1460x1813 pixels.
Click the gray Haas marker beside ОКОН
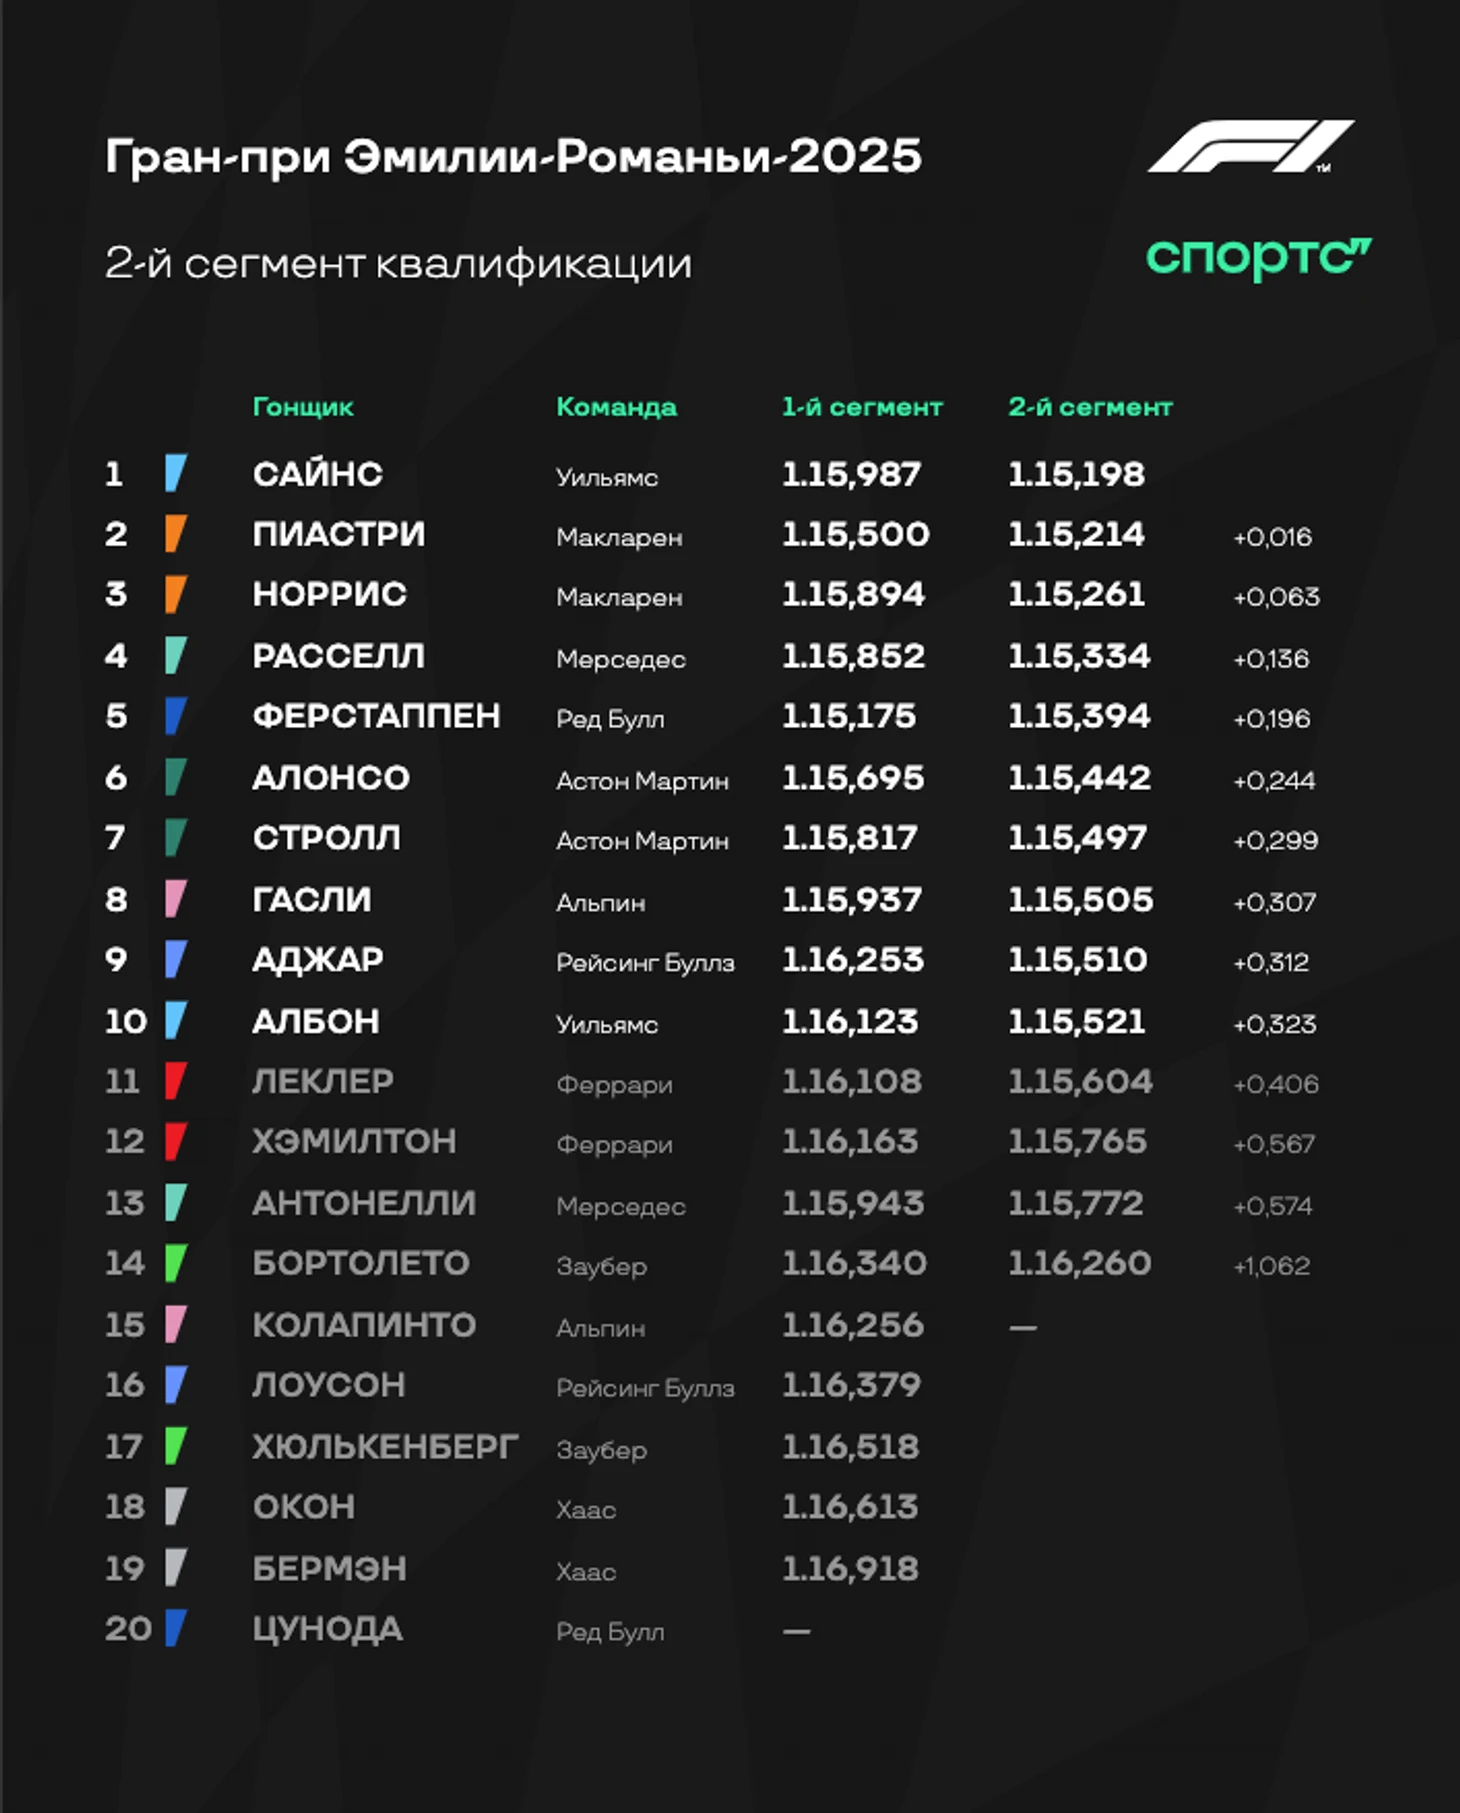176,1506
